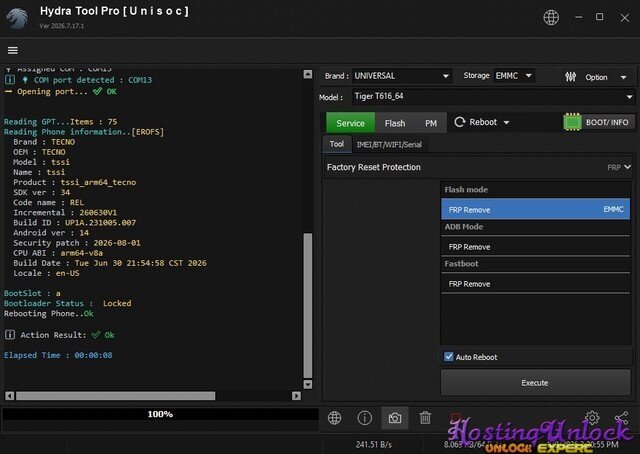
Task: Open the Option sliders icon
Action: pyautogui.click(x=570, y=77)
